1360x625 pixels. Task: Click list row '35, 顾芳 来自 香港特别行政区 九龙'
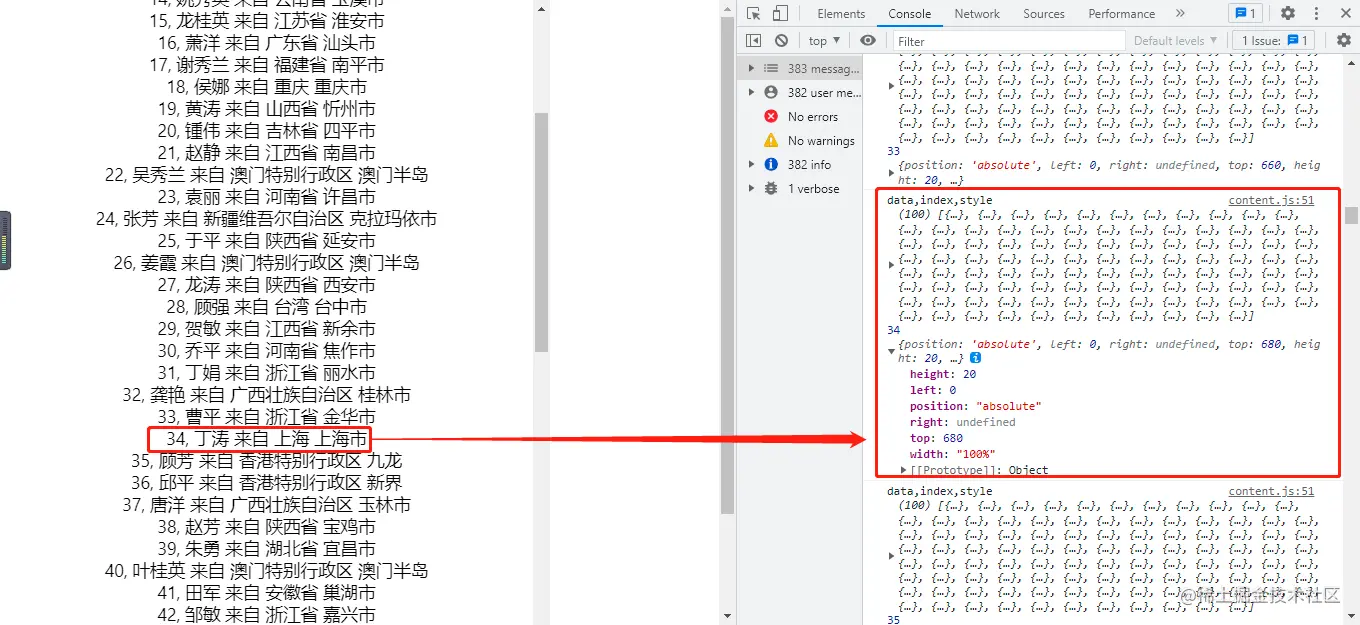tap(267, 461)
